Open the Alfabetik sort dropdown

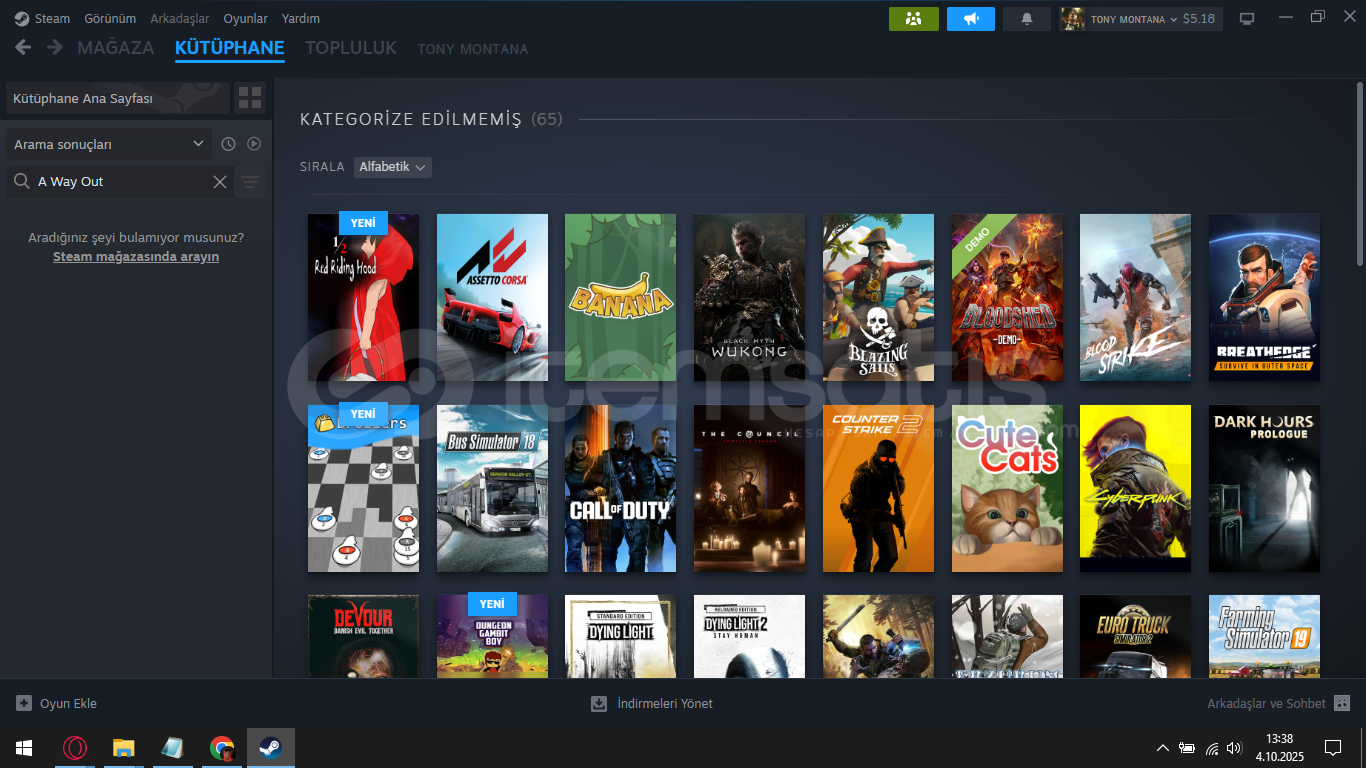coord(393,167)
